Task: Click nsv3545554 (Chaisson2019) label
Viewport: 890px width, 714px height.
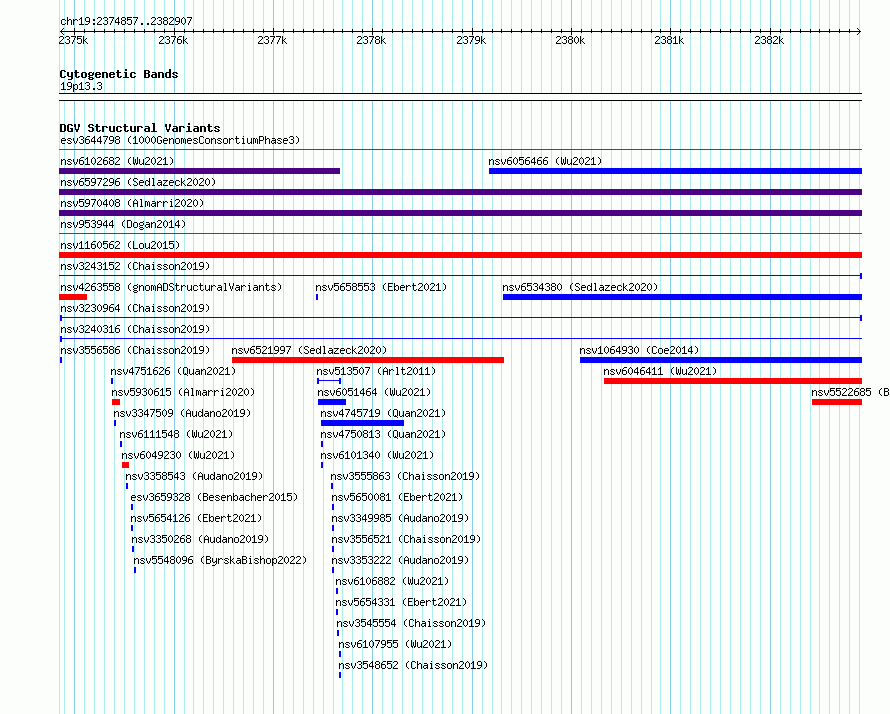Action: (x=412, y=623)
